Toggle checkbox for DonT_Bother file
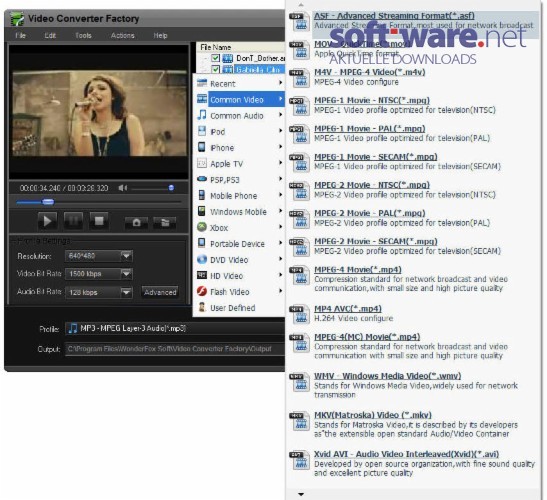547x500 pixels. [x=216, y=58]
